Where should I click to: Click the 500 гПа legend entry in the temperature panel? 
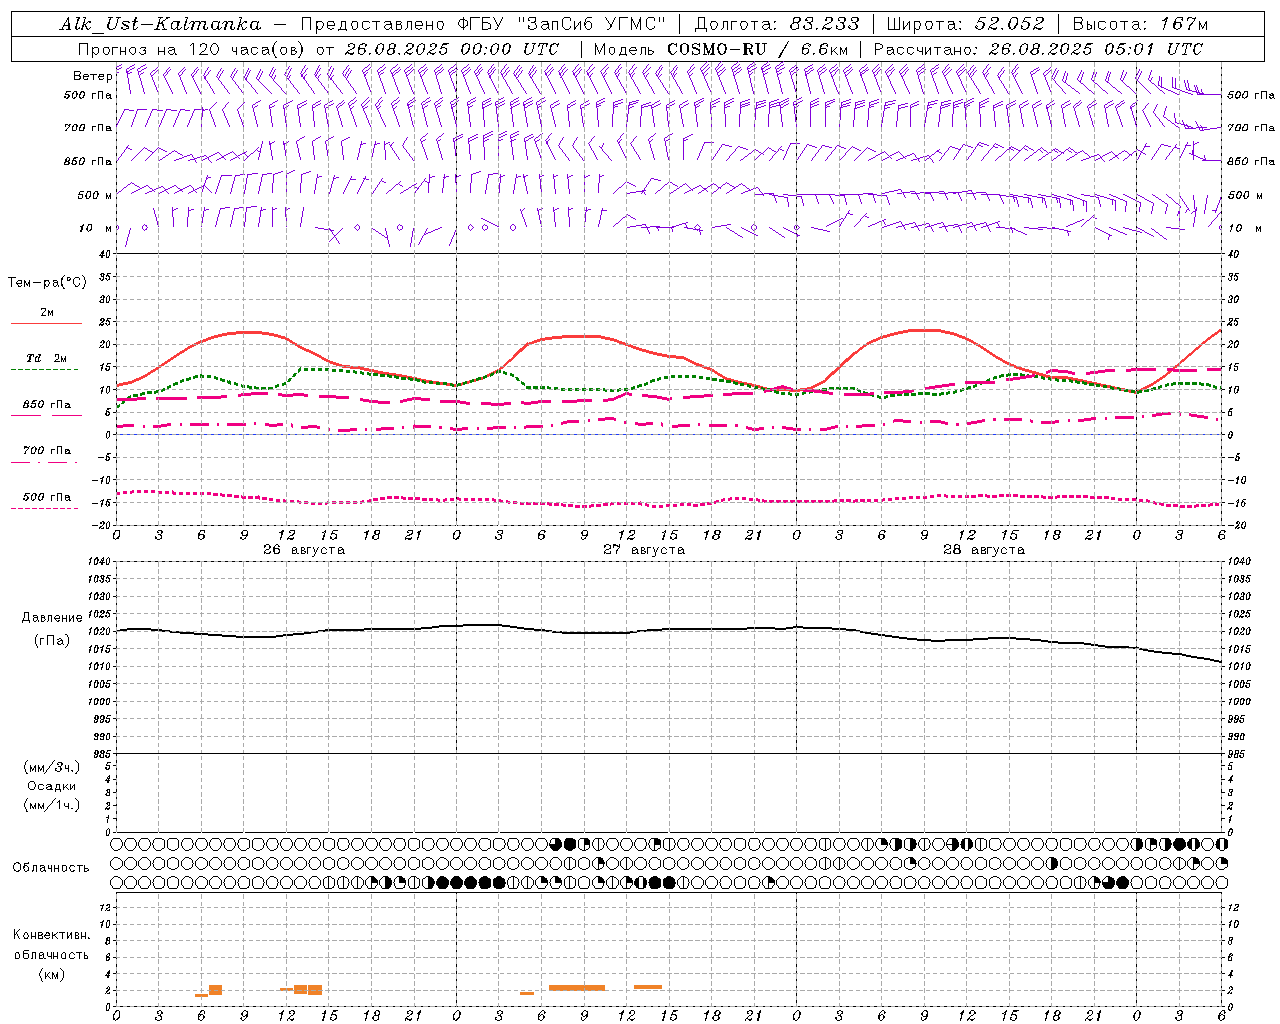pyautogui.click(x=47, y=497)
